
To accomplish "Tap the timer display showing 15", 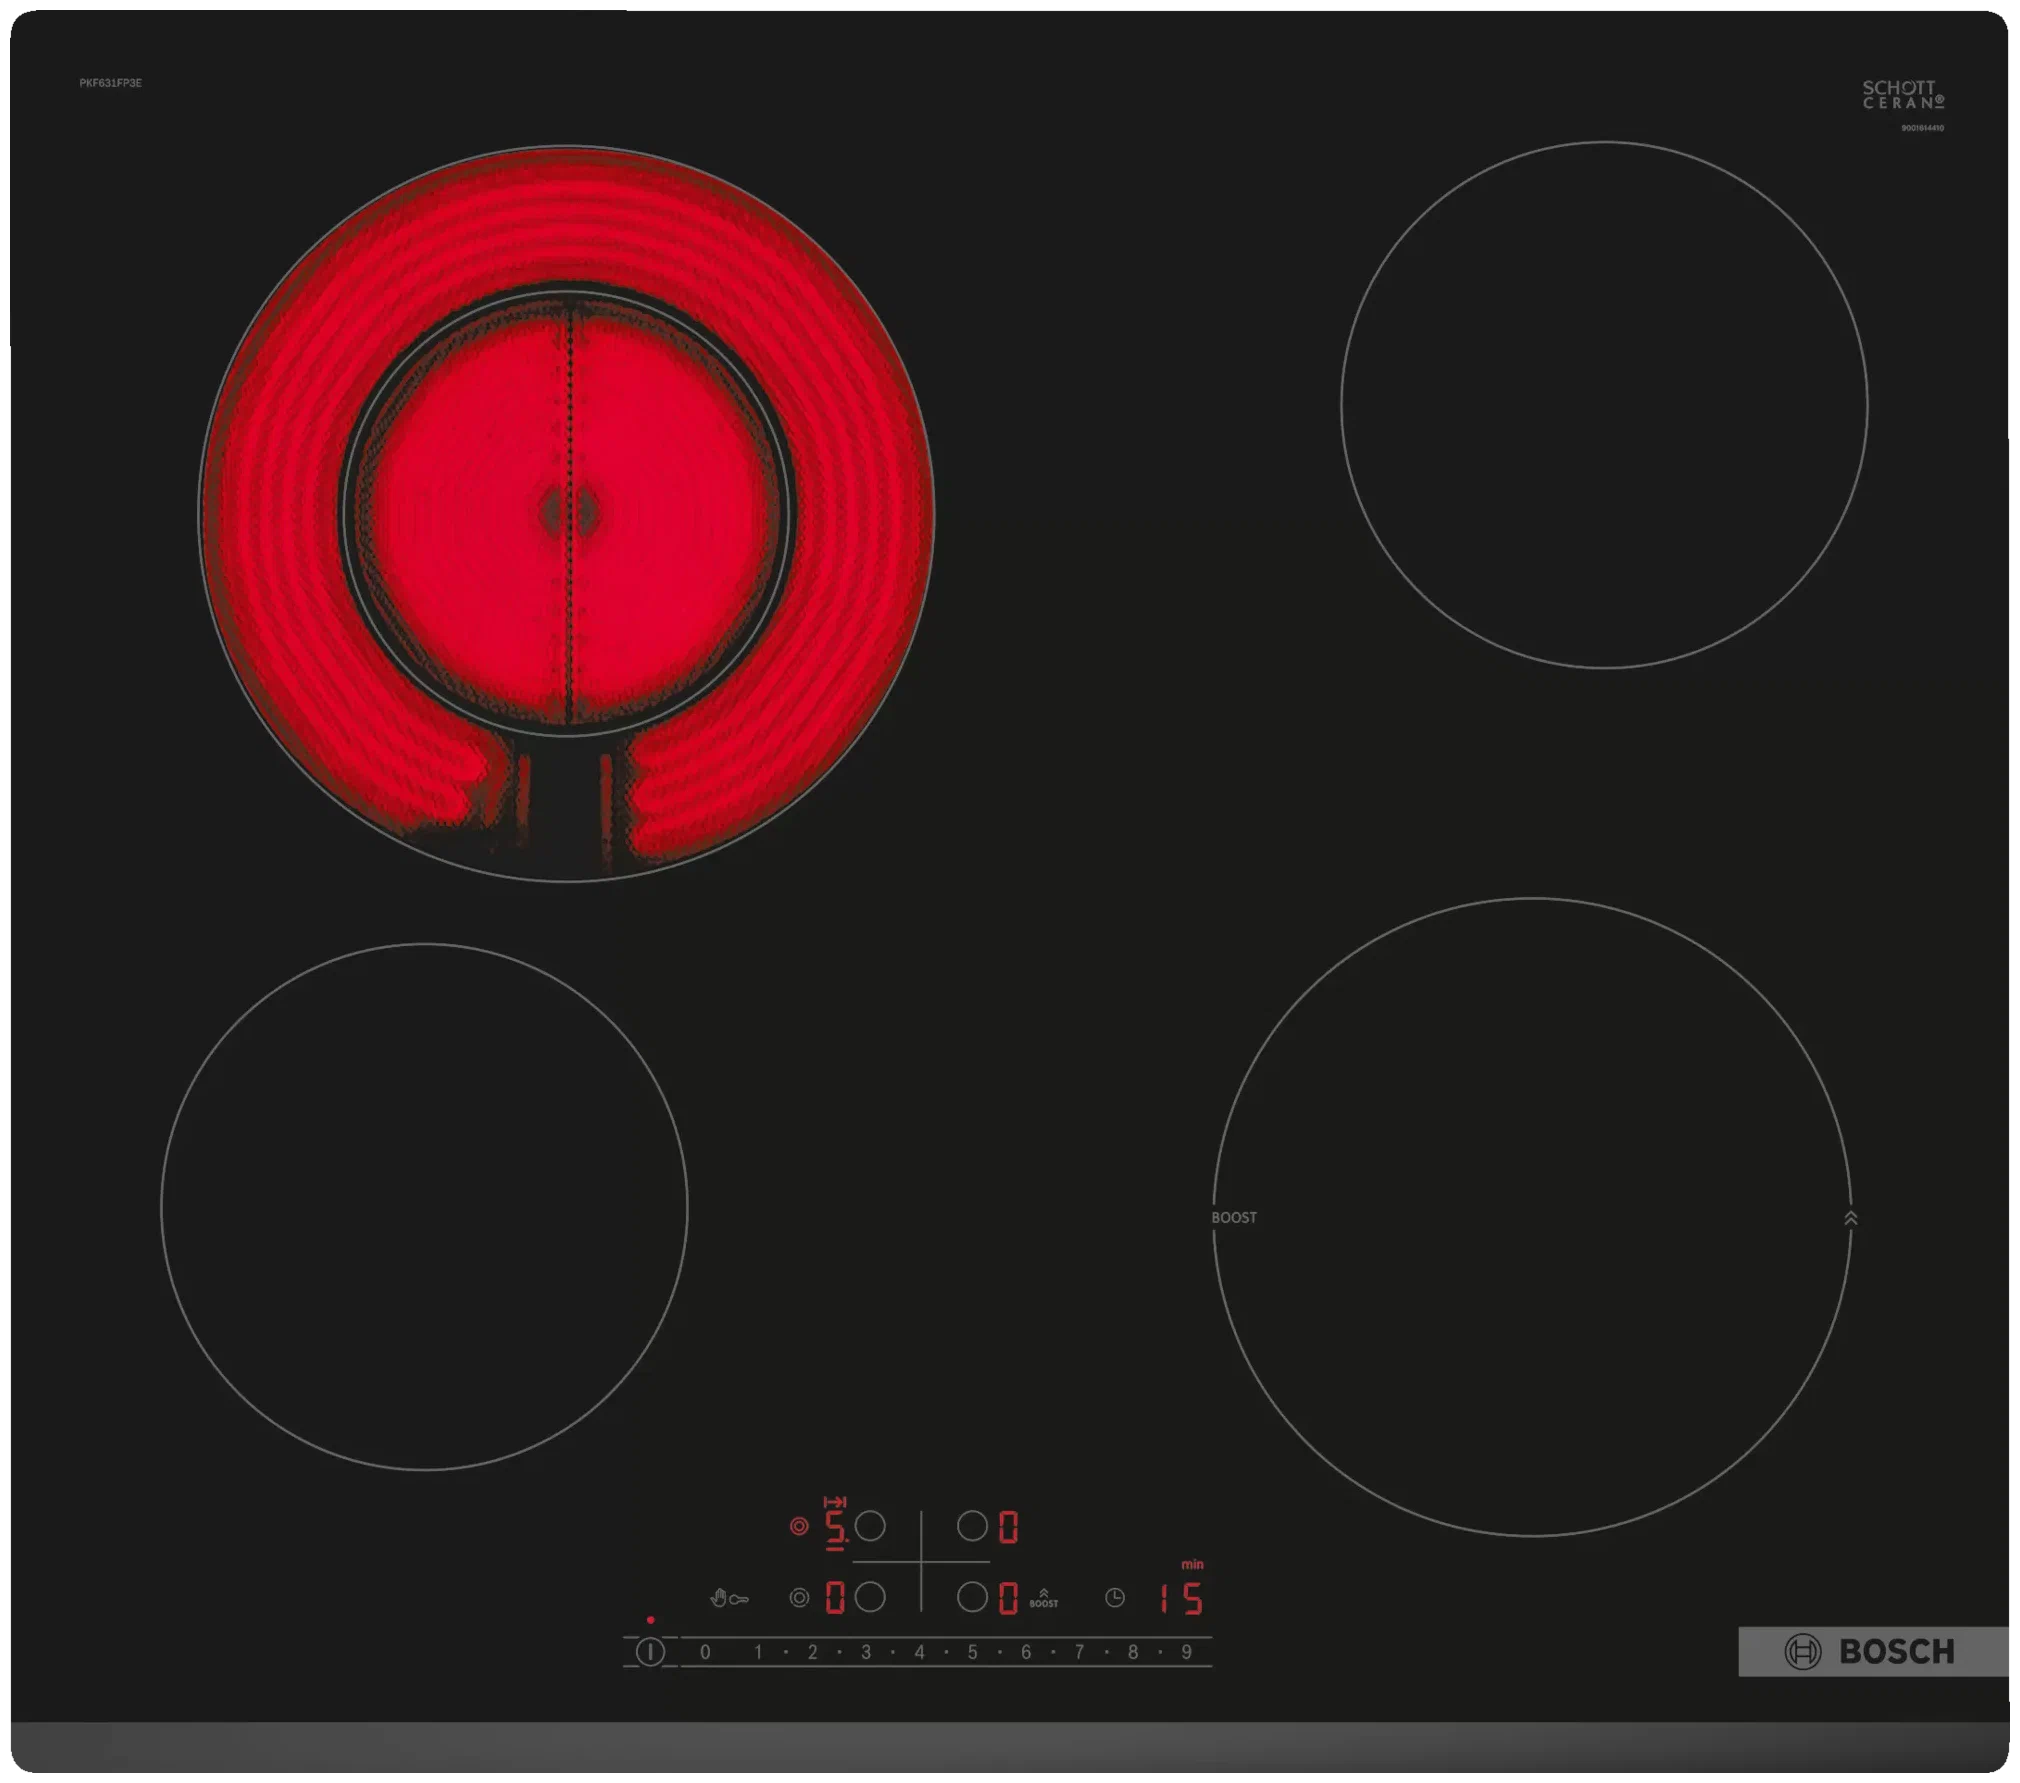I will [x=1181, y=1598].
